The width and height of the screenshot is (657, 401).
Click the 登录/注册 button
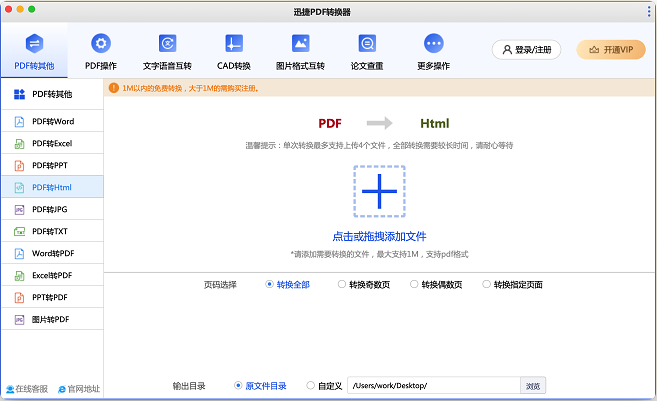(526, 50)
